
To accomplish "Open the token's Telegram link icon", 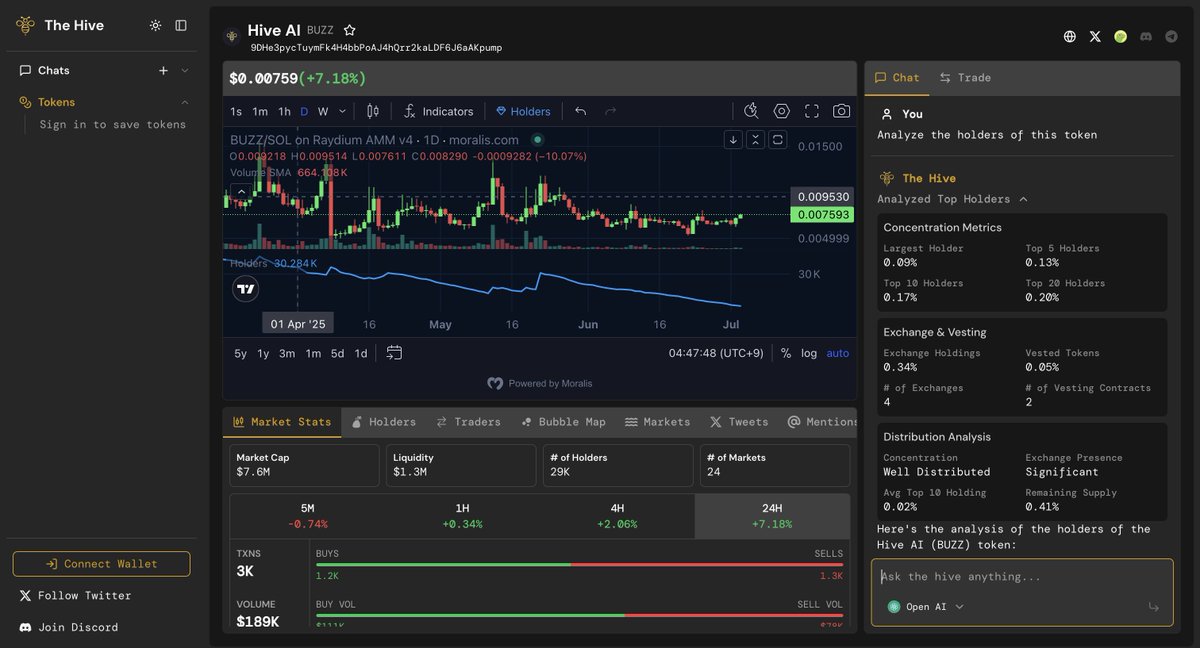I will click(x=1172, y=36).
